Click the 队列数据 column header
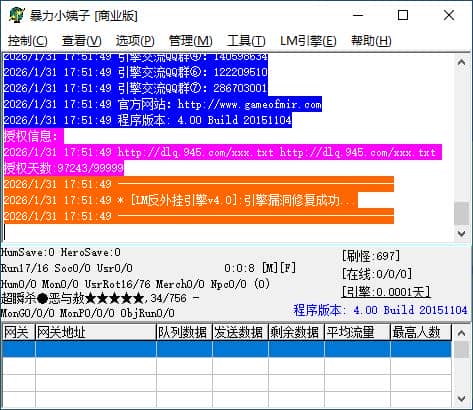The height and width of the screenshot is (410, 473). 184,332
